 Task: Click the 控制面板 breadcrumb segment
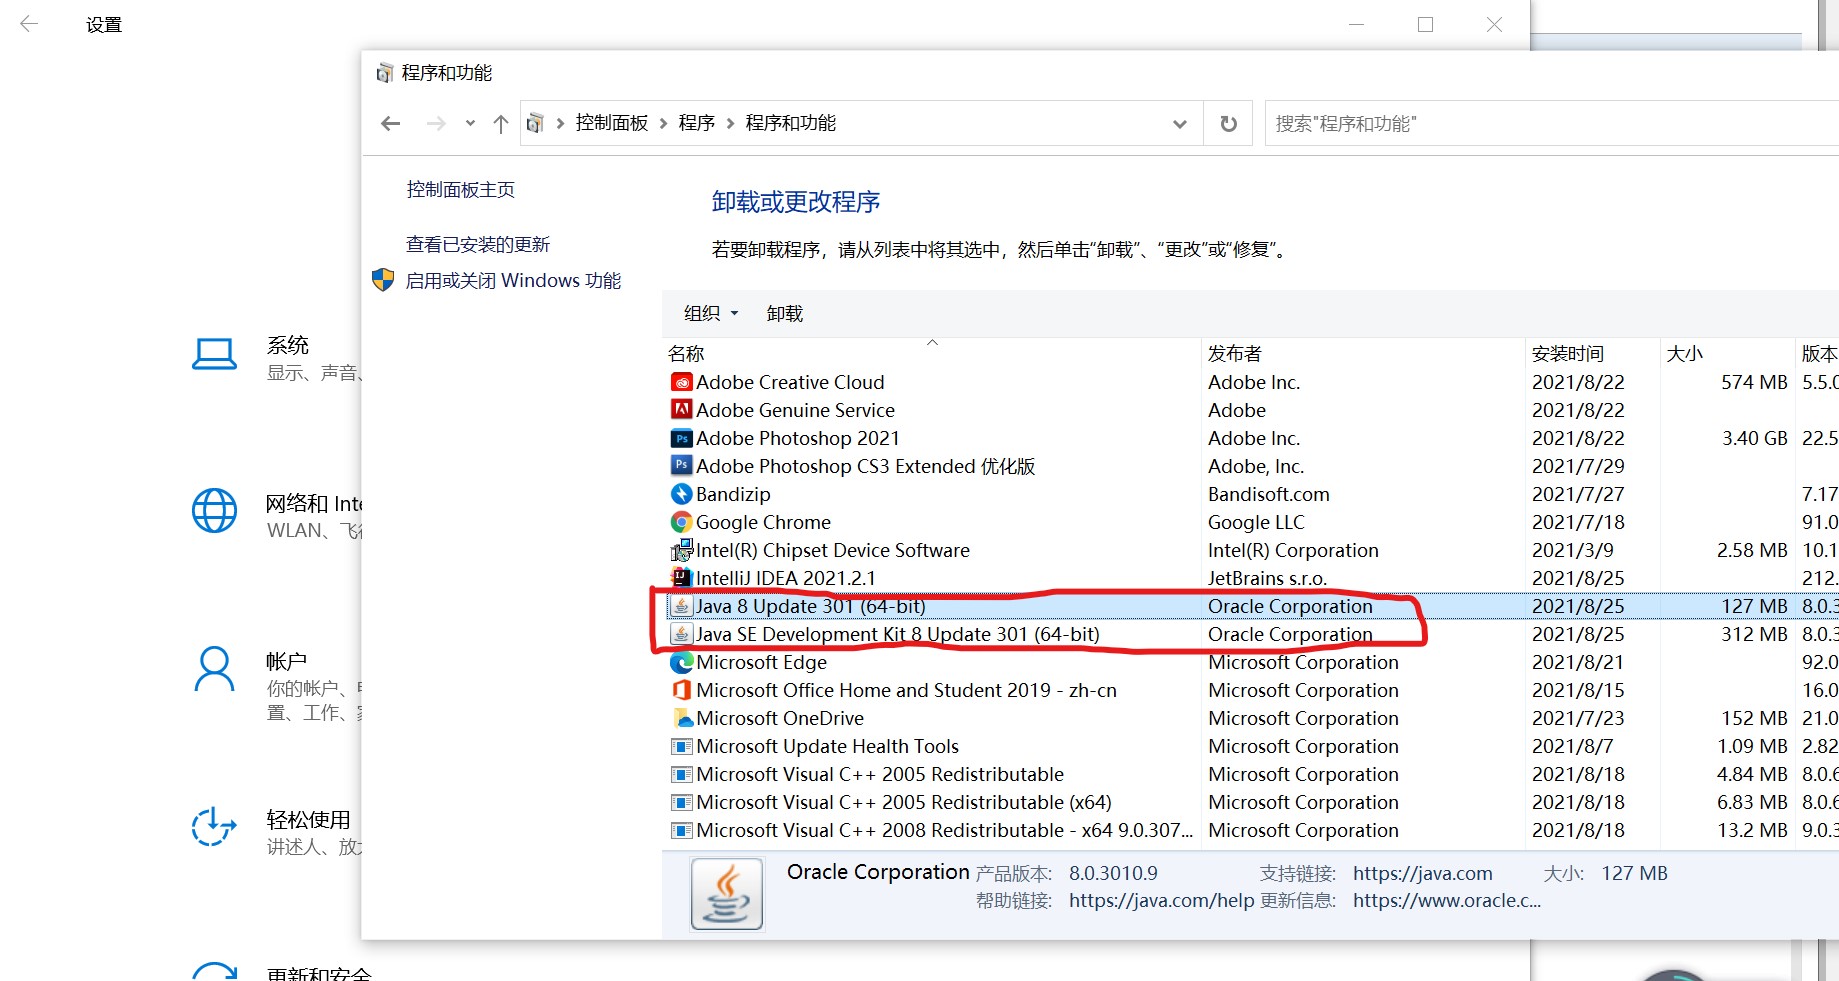tap(612, 123)
